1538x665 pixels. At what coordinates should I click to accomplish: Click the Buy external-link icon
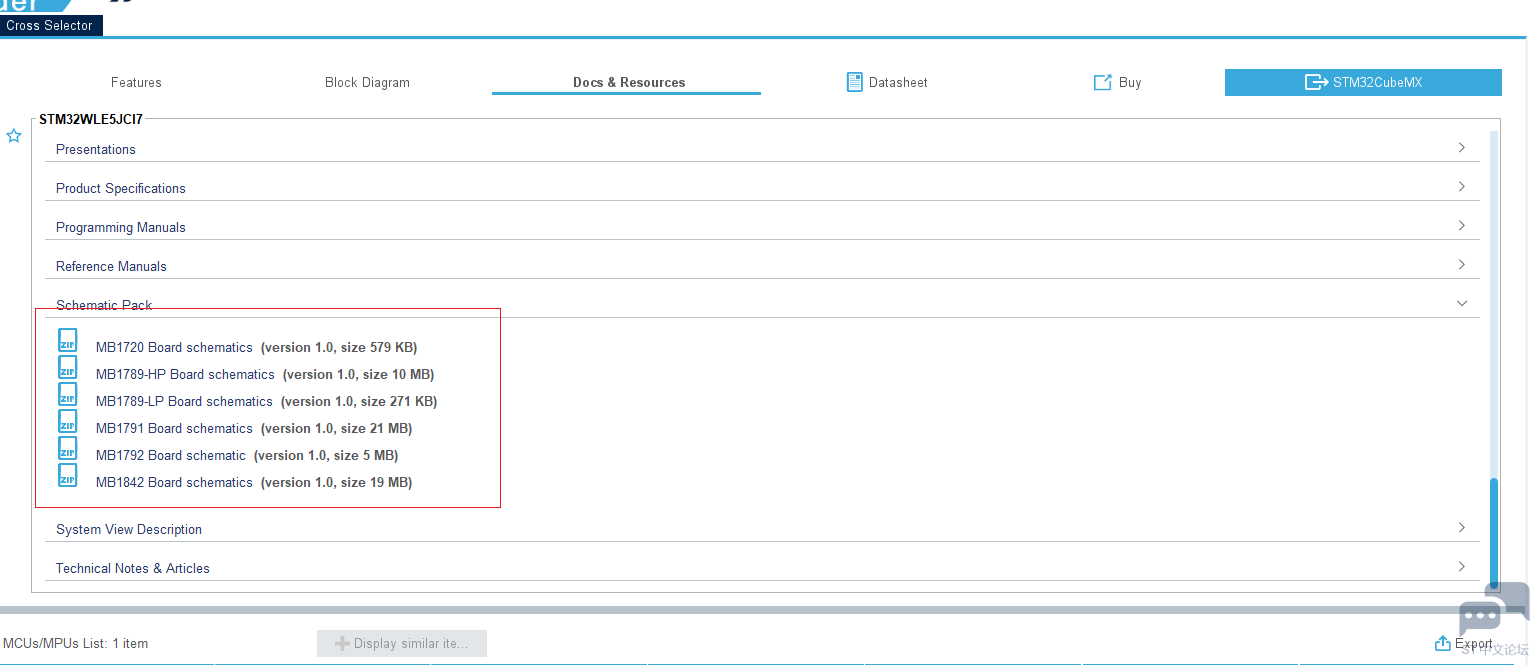click(1102, 82)
